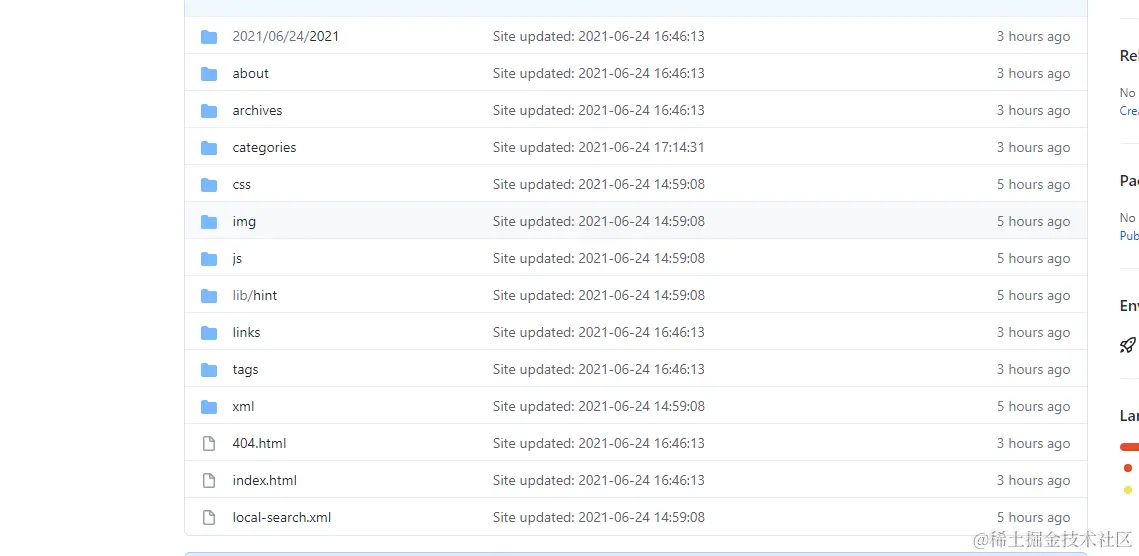
Task: Click the folder icon for 2021/06/24/2021
Action: (209, 36)
